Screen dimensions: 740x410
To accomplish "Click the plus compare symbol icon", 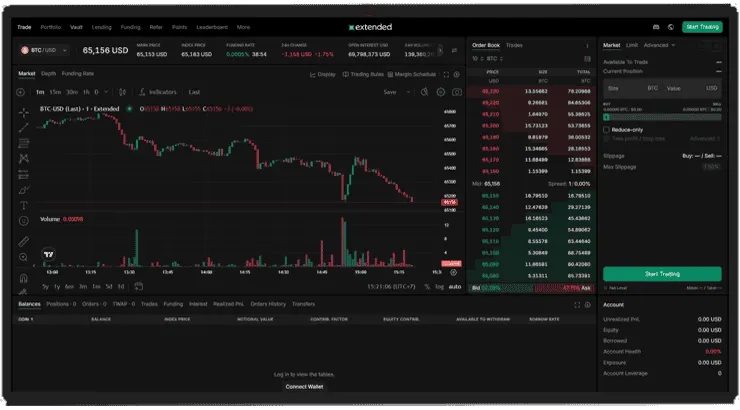I will tap(21, 92).
